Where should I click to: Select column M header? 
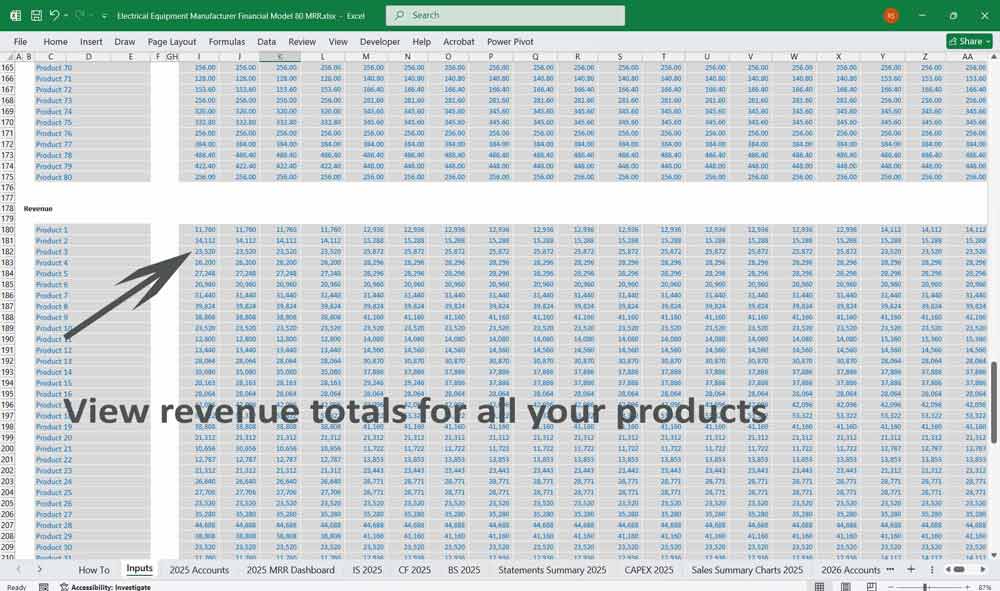366,57
